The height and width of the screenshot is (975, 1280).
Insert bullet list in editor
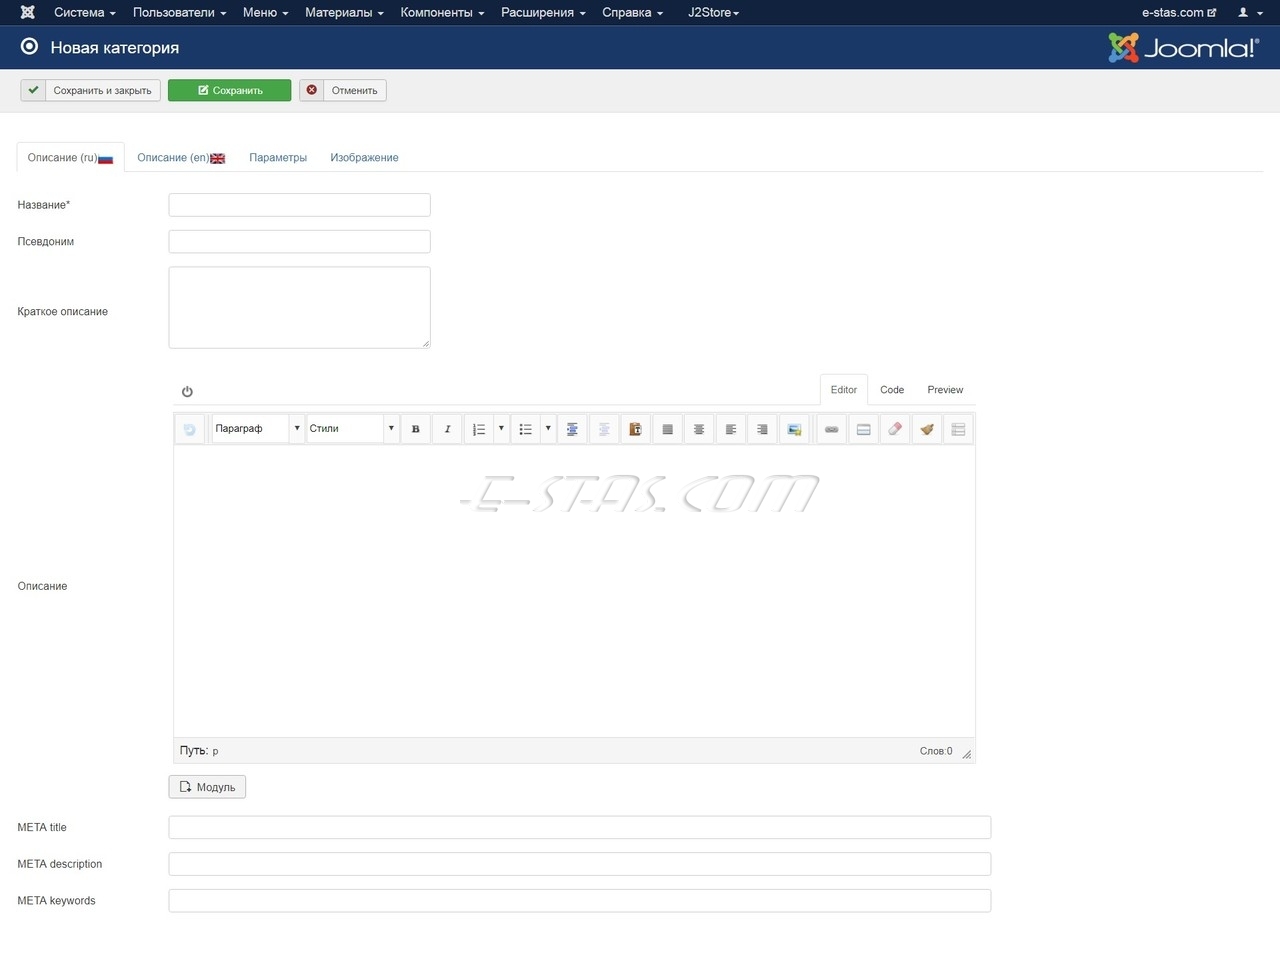pos(525,429)
